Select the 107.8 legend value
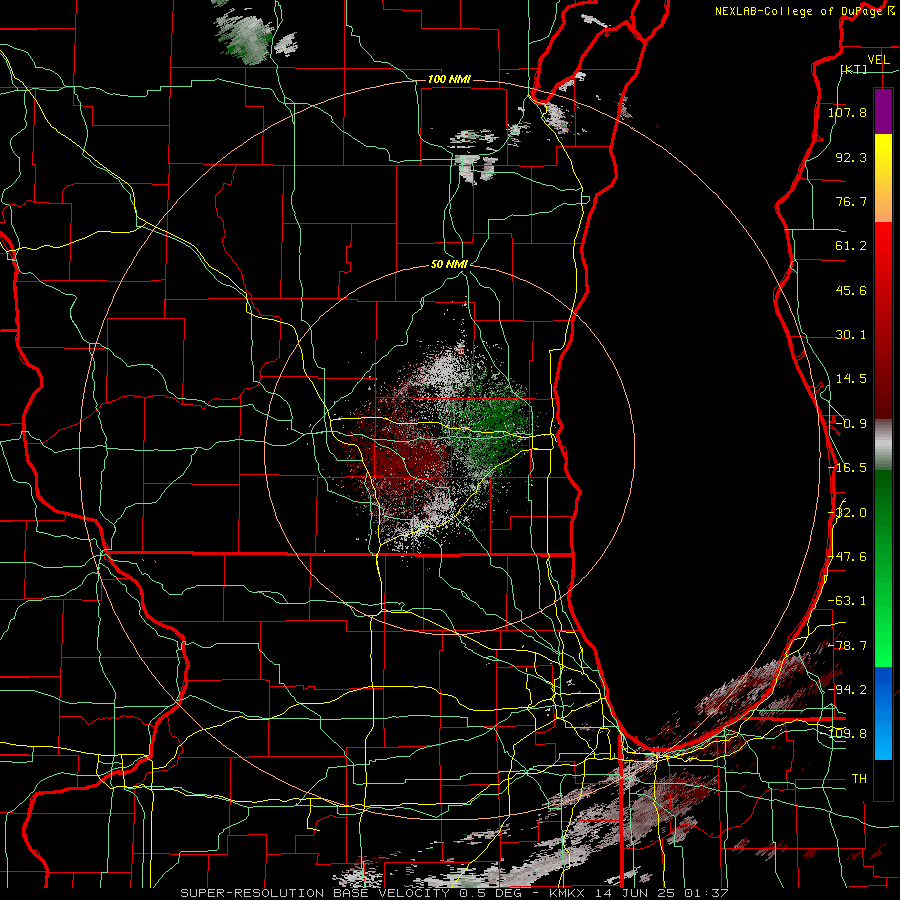The width and height of the screenshot is (900, 900). tap(847, 112)
